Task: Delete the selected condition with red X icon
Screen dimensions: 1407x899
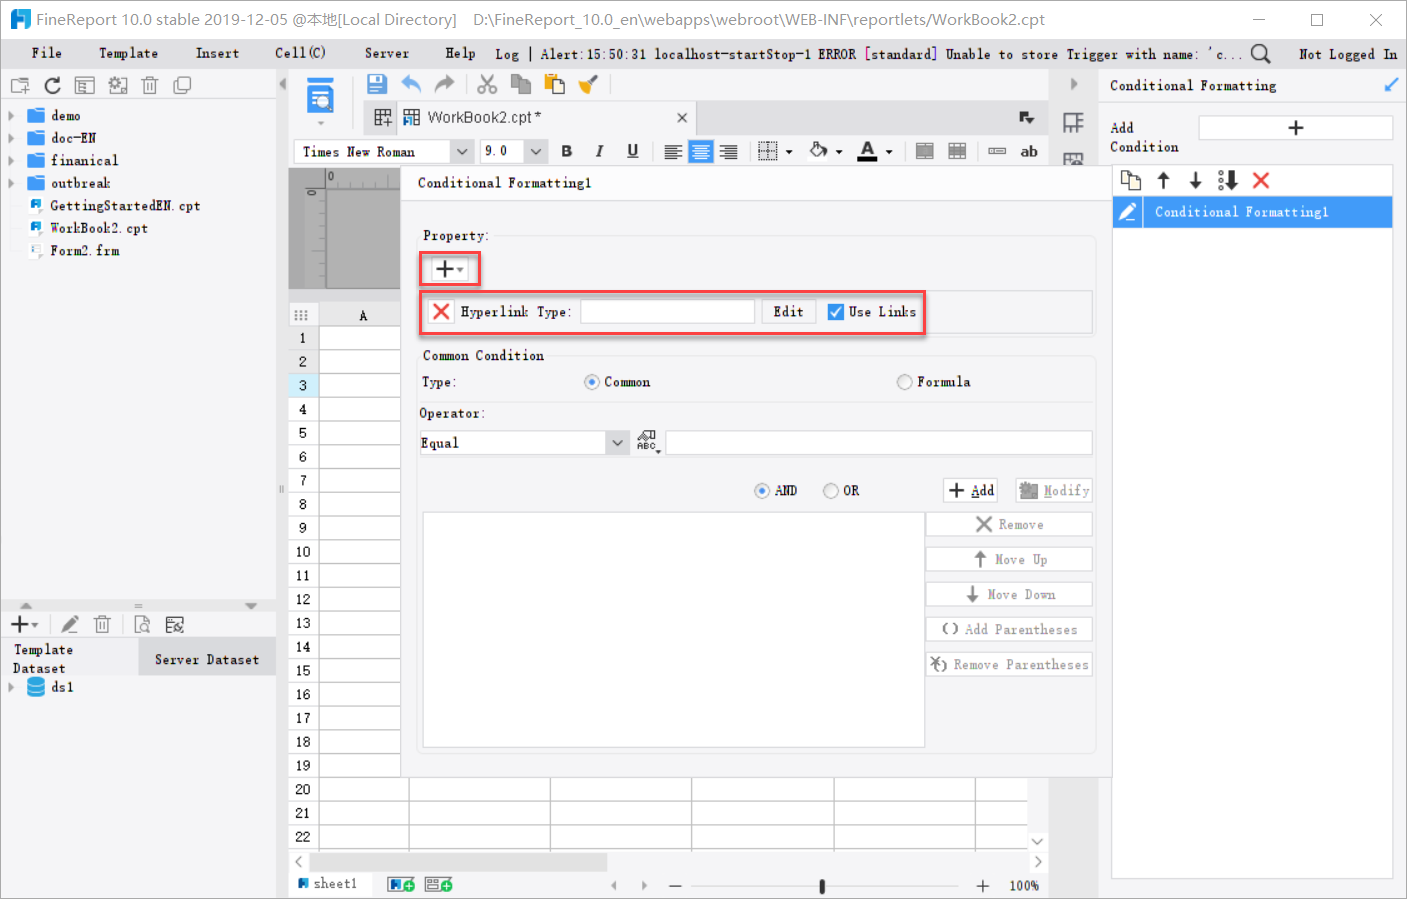Action: click(x=1260, y=180)
